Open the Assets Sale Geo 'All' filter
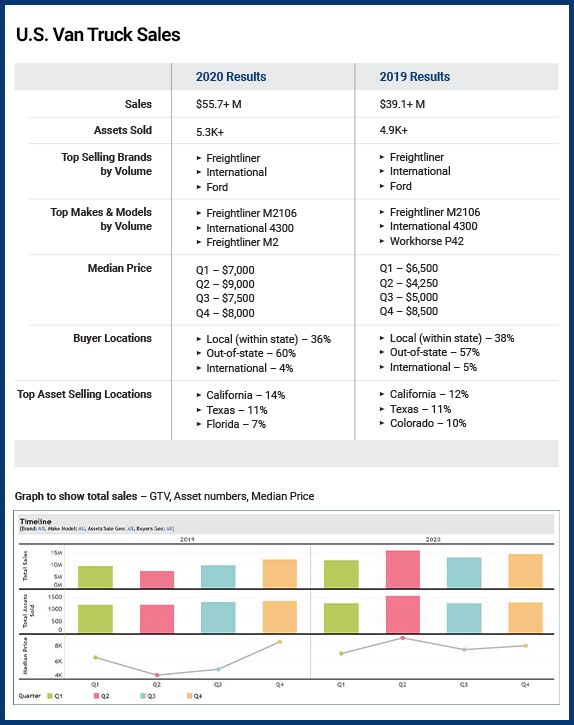Screen dimensions: 574x725 (x=130, y=528)
